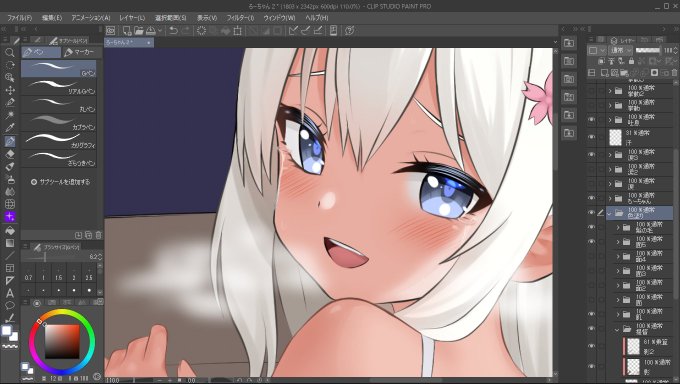Select the Zoom magnifier tool

coord(10,53)
